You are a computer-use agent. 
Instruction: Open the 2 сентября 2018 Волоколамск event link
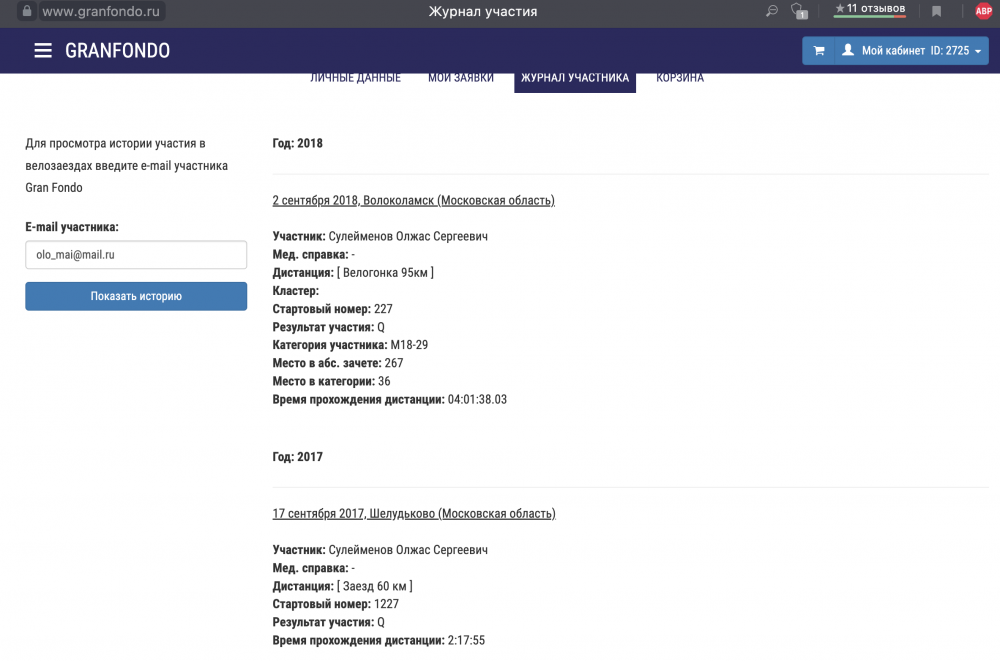coord(413,200)
